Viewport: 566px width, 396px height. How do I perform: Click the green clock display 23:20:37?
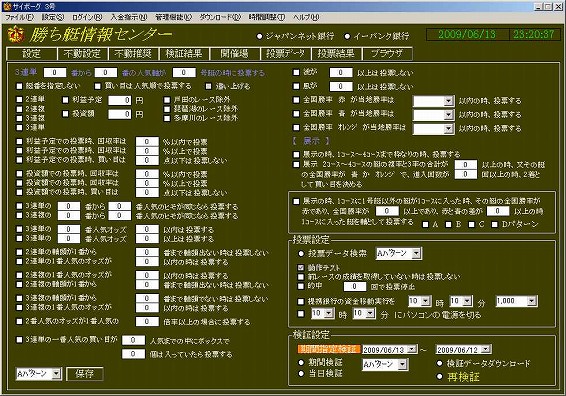click(534, 35)
